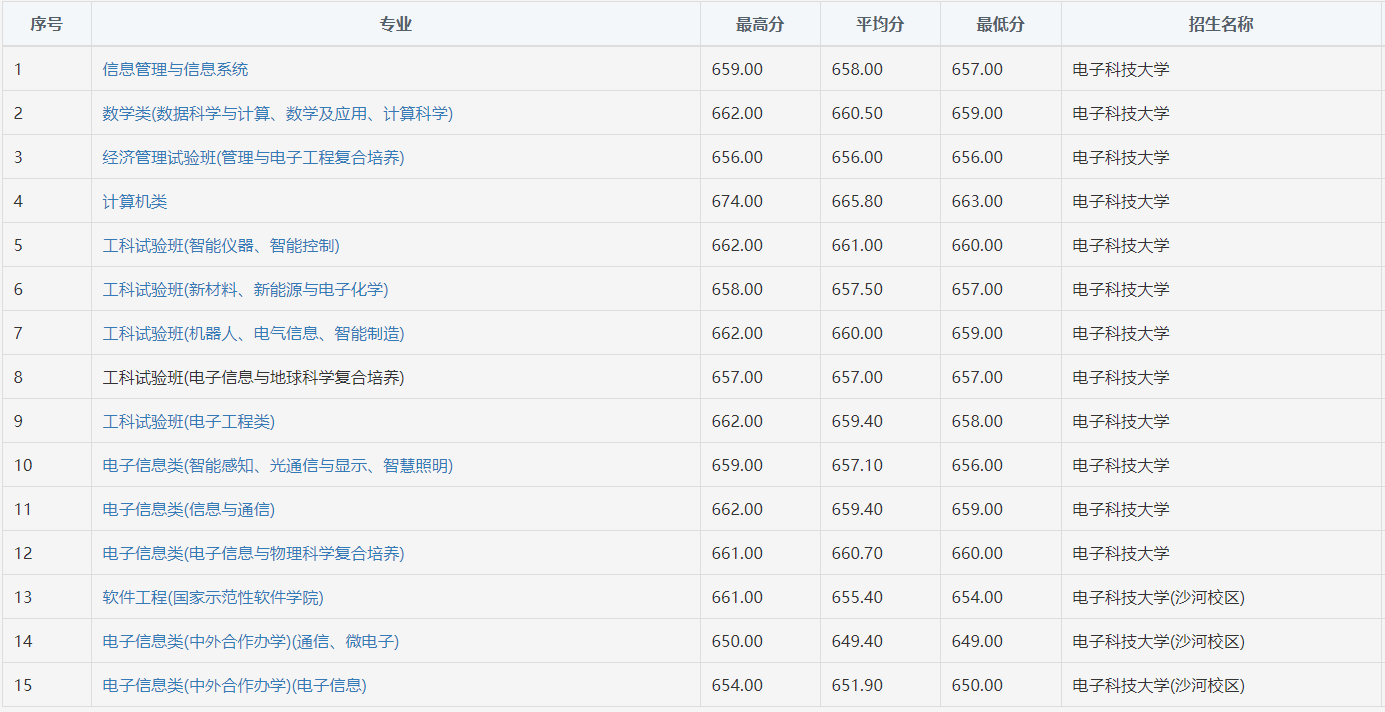Select highest score 650.00 in row 14
Screen dimensions: 1385x712
(737, 641)
